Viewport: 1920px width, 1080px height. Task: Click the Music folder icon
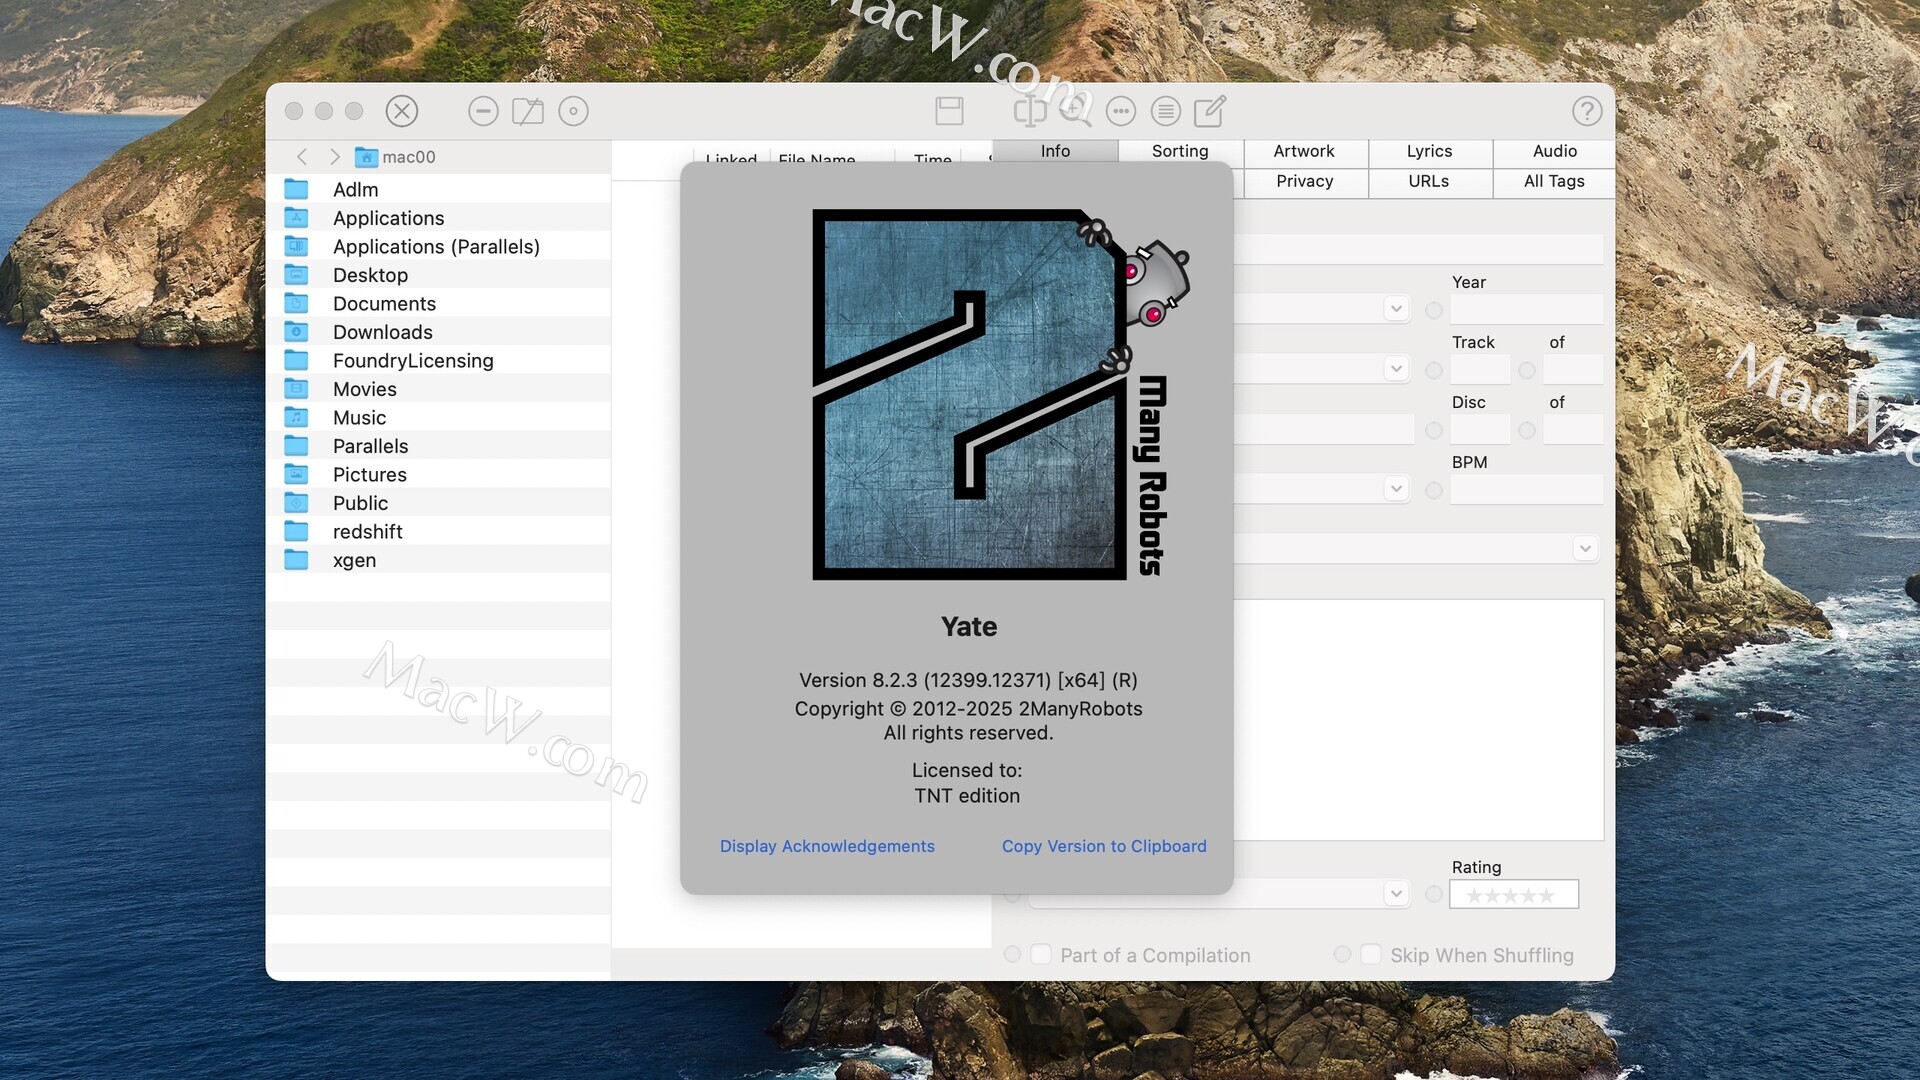296,417
